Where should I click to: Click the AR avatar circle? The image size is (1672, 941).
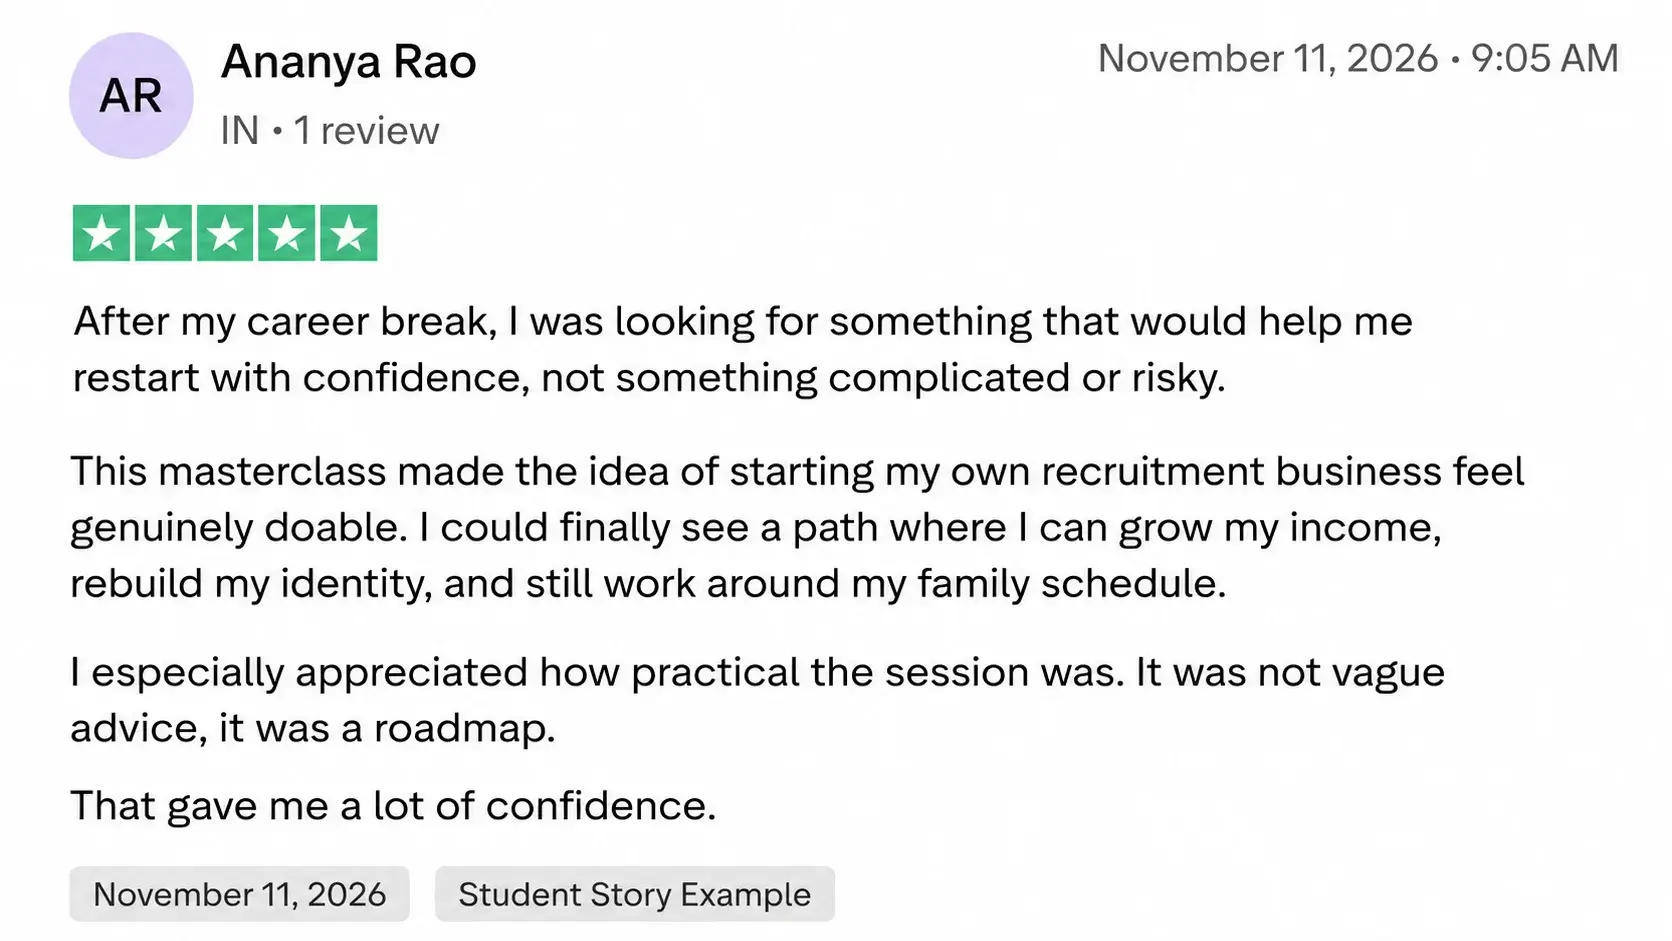pos(131,95)
